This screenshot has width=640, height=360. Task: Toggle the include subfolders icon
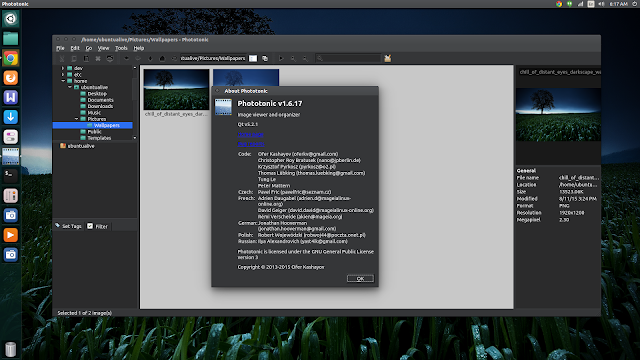(265, 58)
